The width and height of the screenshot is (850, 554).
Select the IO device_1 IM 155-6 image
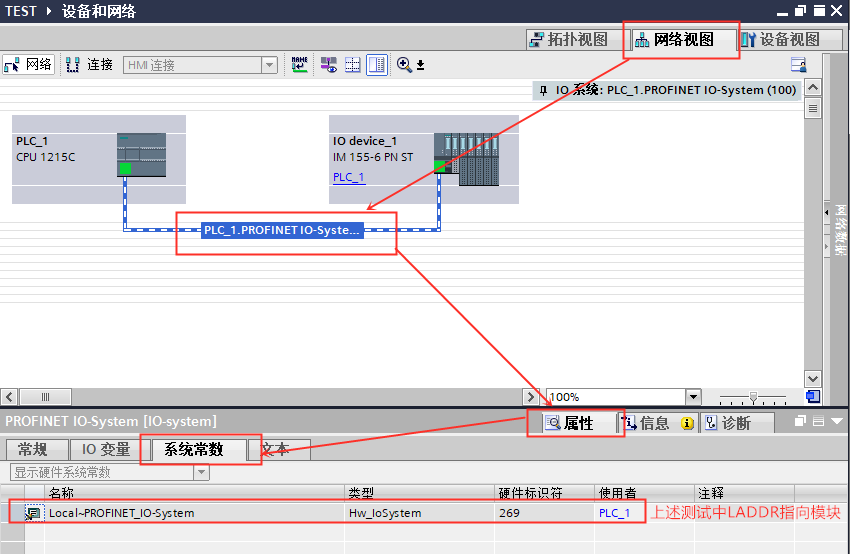click(466, 160)
